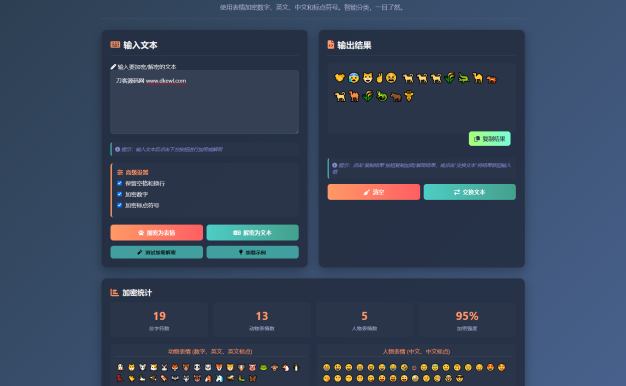This screenshot has width=626, height=386.
Task: Click the anxious sweating face in output
Action: click(x=354, y=78)
